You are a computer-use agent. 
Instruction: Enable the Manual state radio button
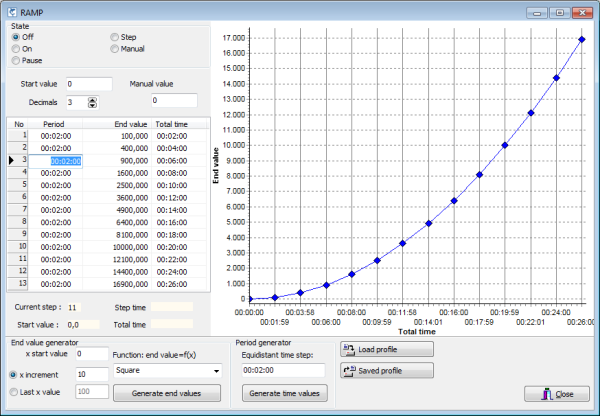115,48
